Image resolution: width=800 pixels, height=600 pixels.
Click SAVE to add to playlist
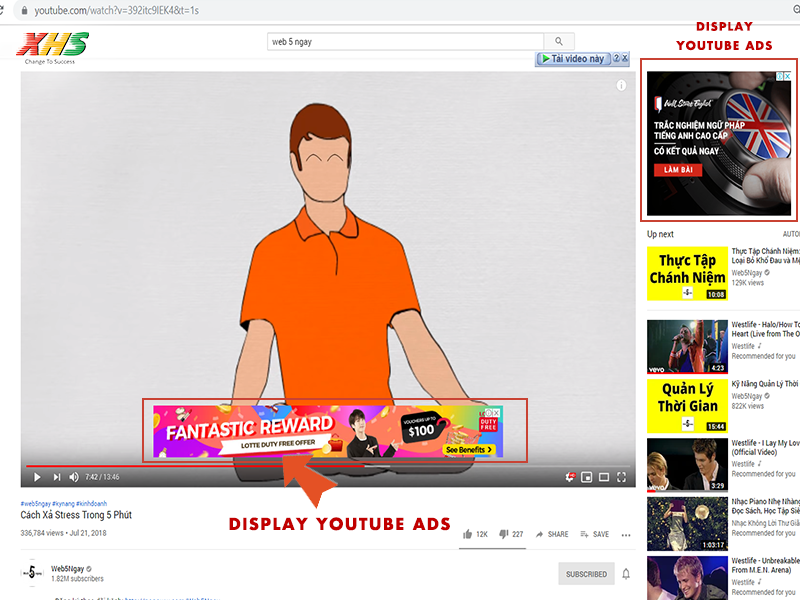(594, 534)
